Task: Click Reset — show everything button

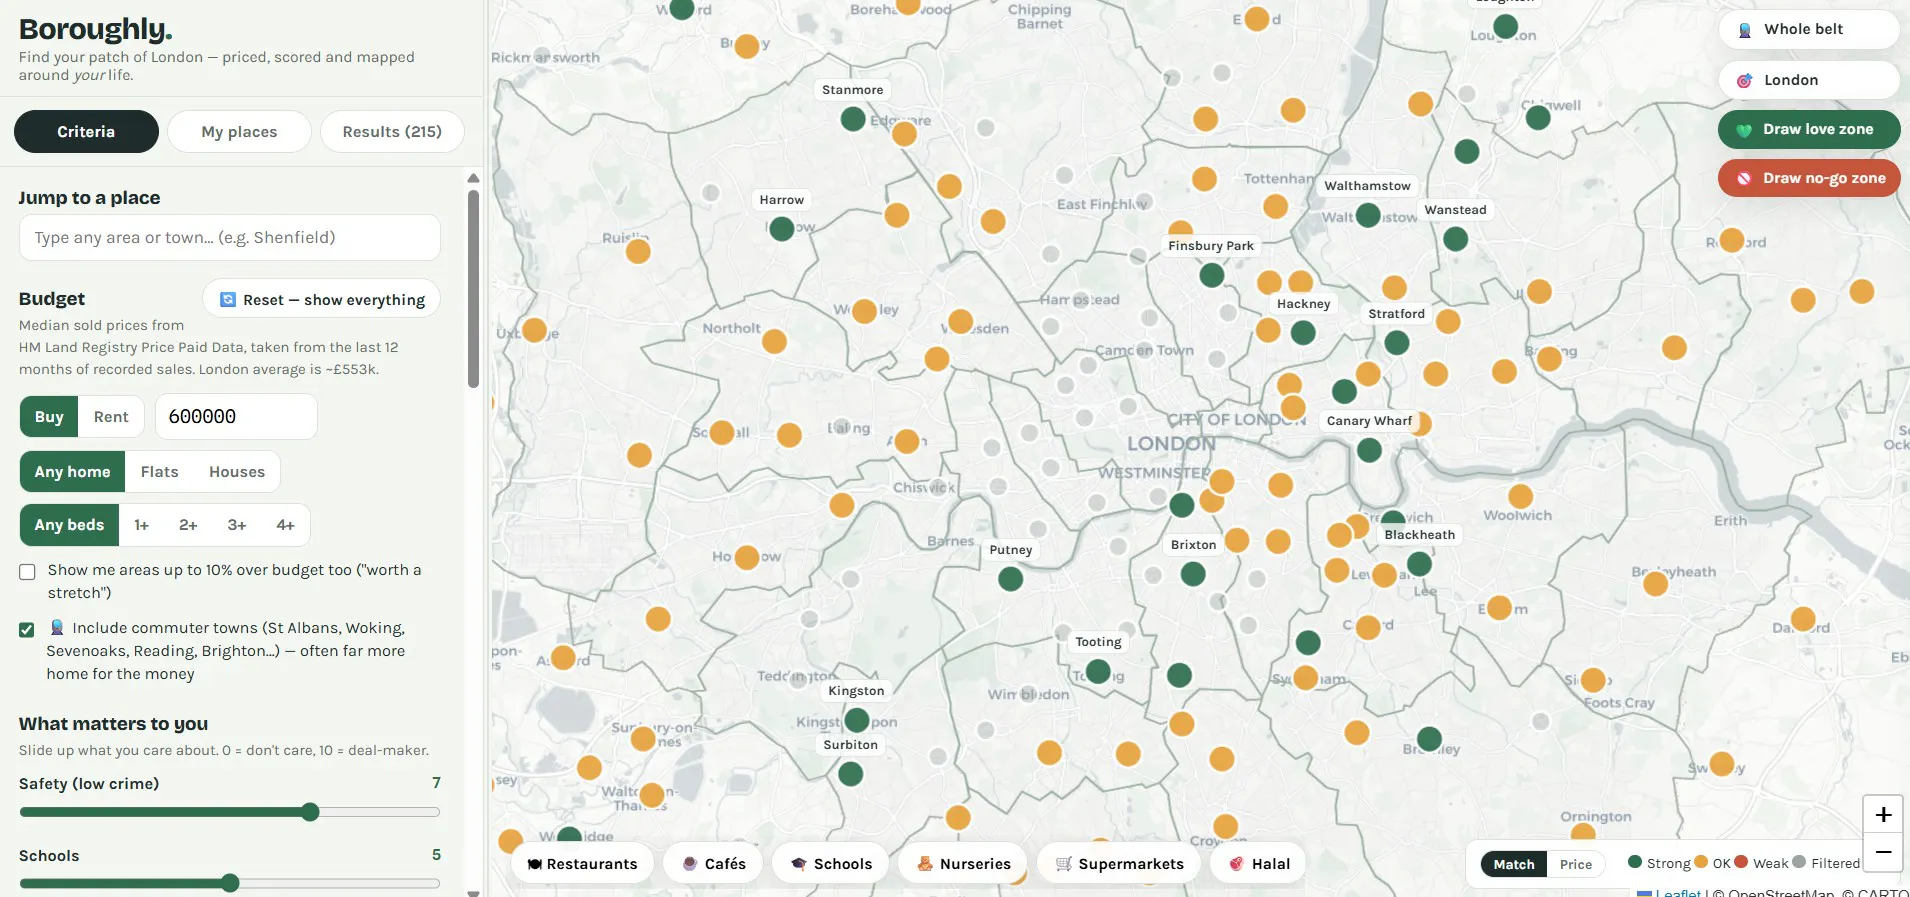Action: coord(322,300)
